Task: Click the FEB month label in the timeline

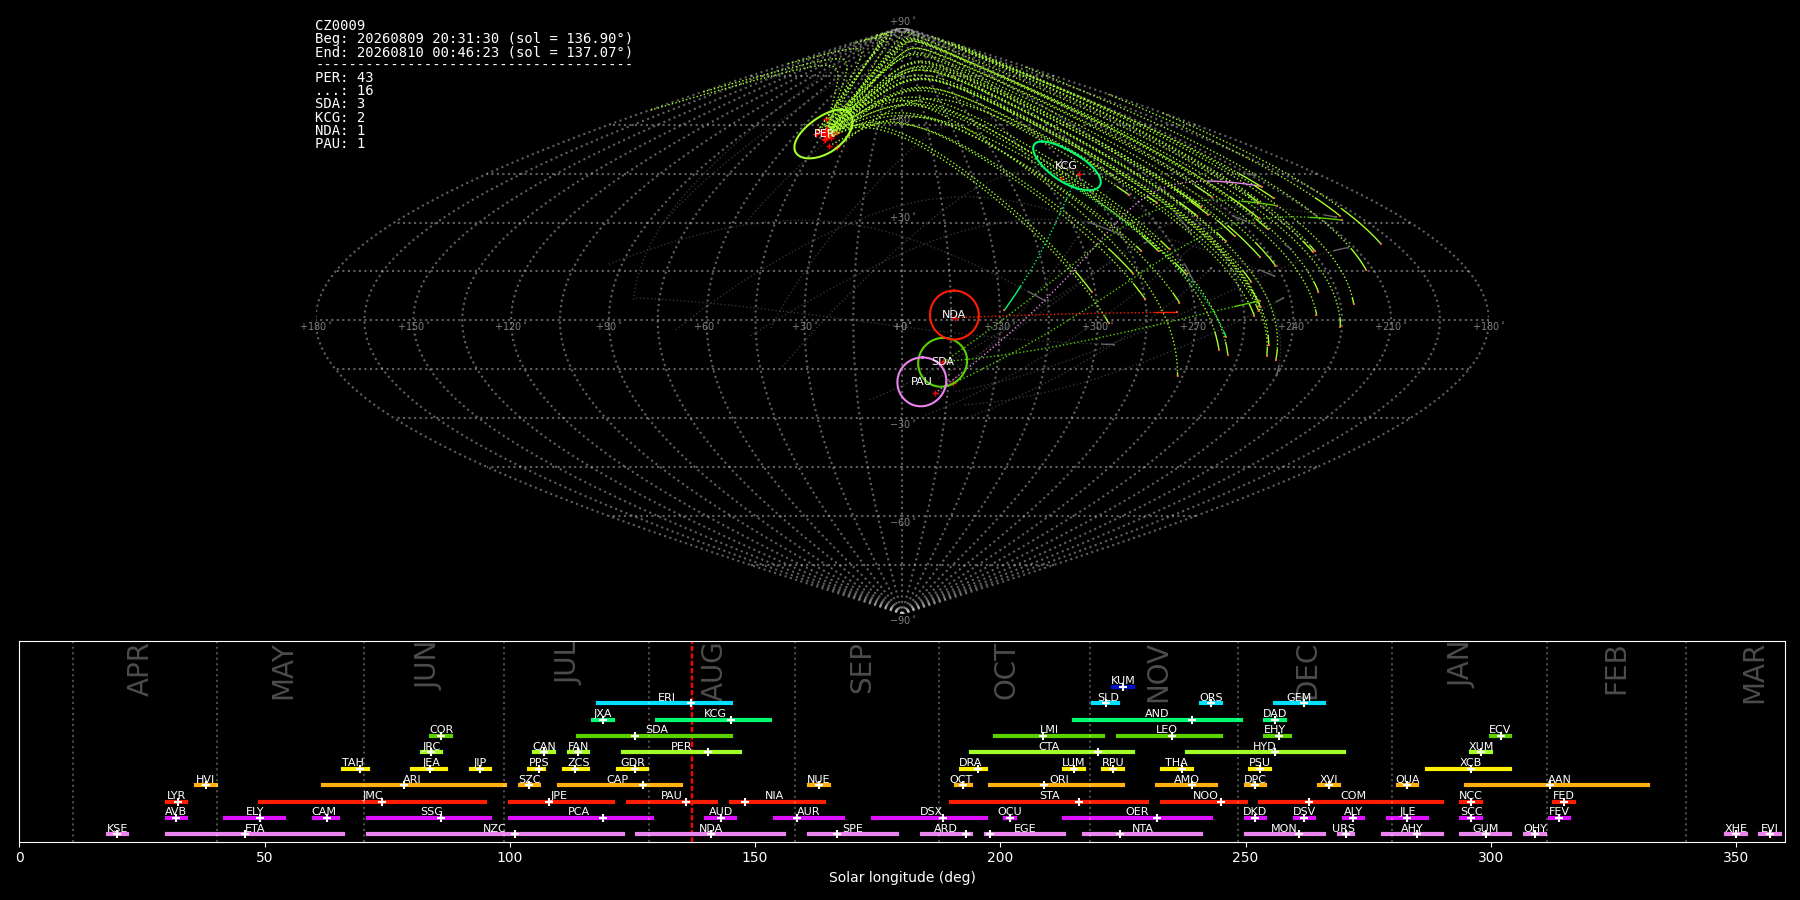Action: 1616,671
